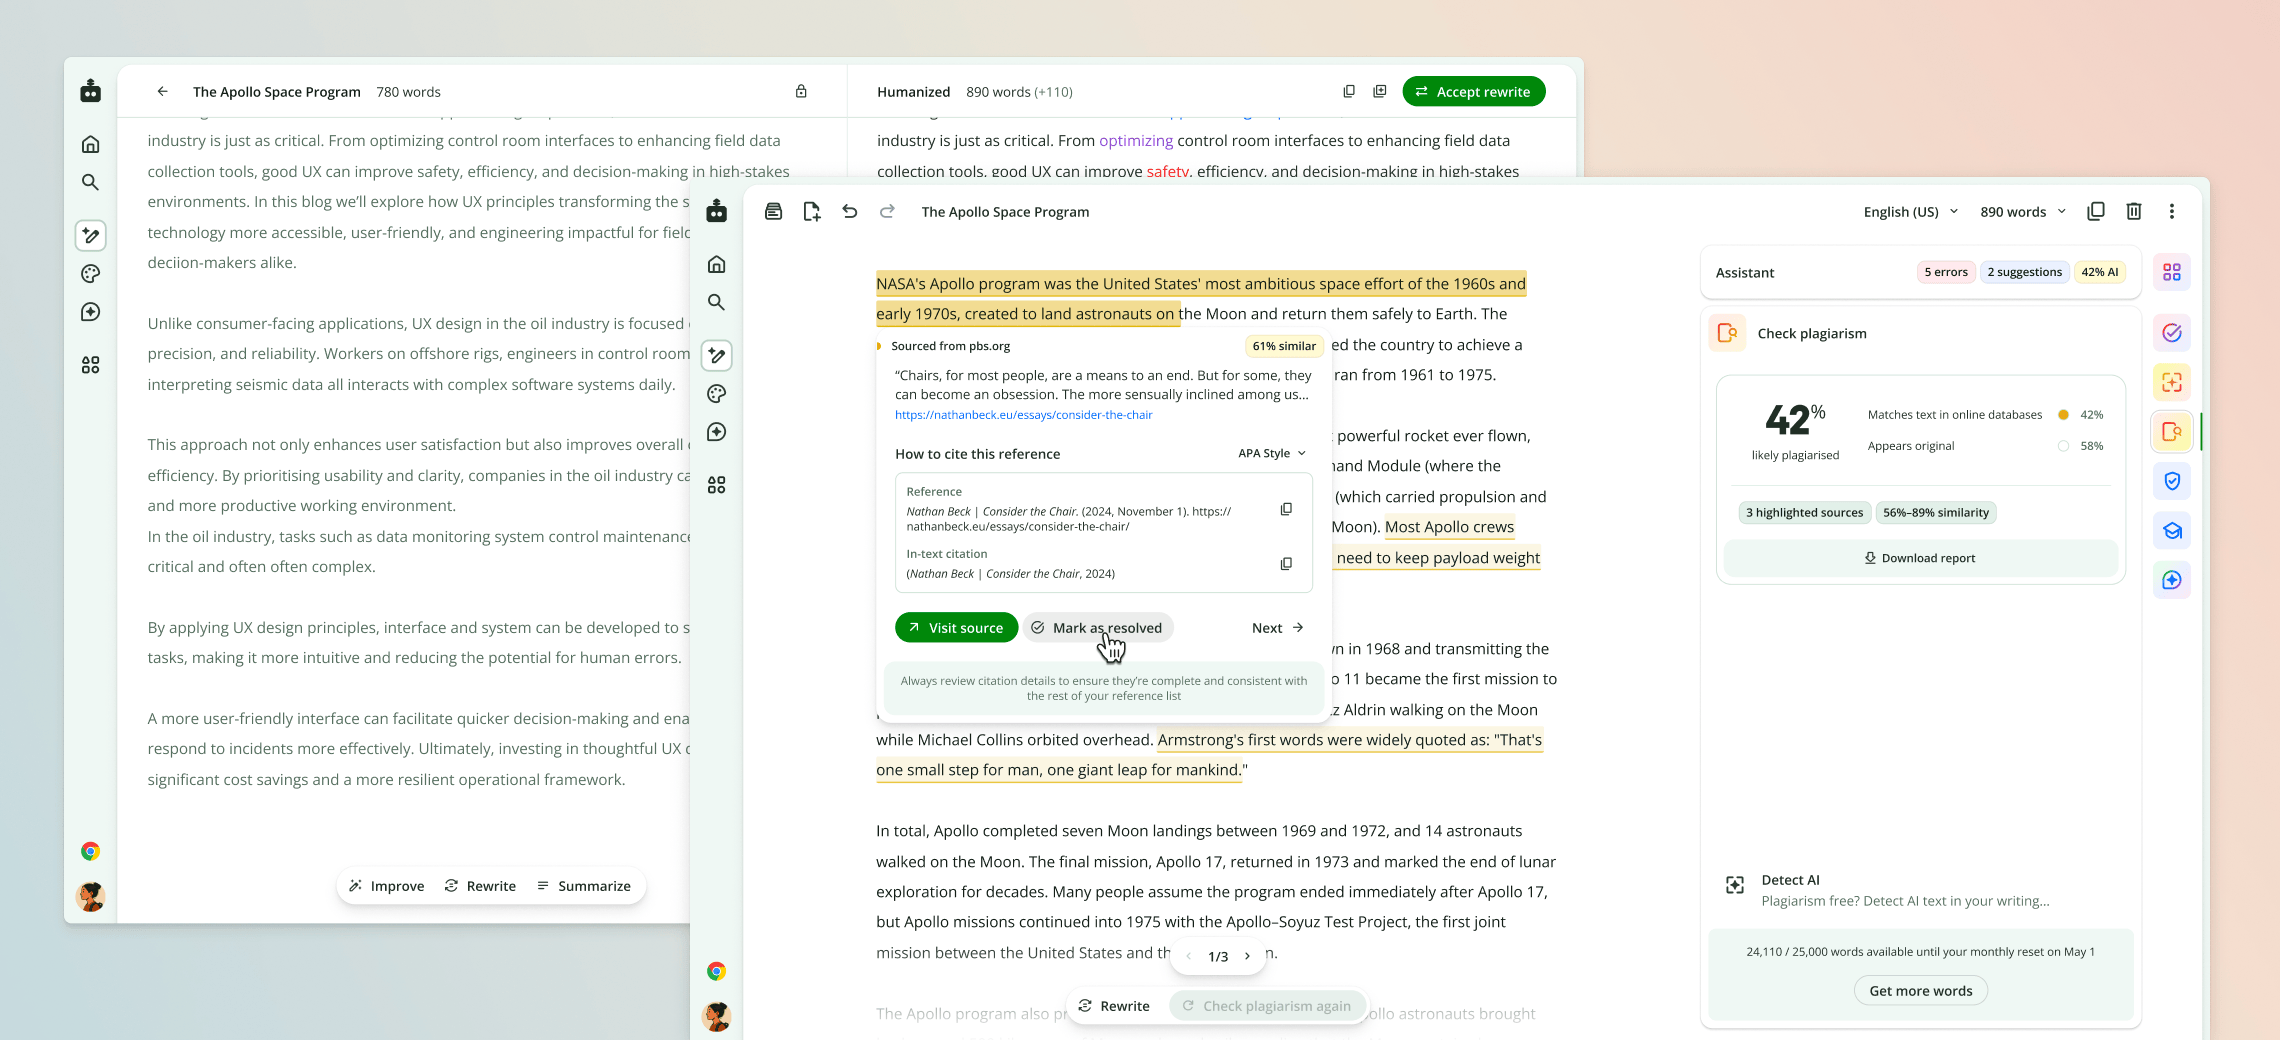Click Download report
The height and width of the screenshot is (1040, 2280).
(1920, 558)
